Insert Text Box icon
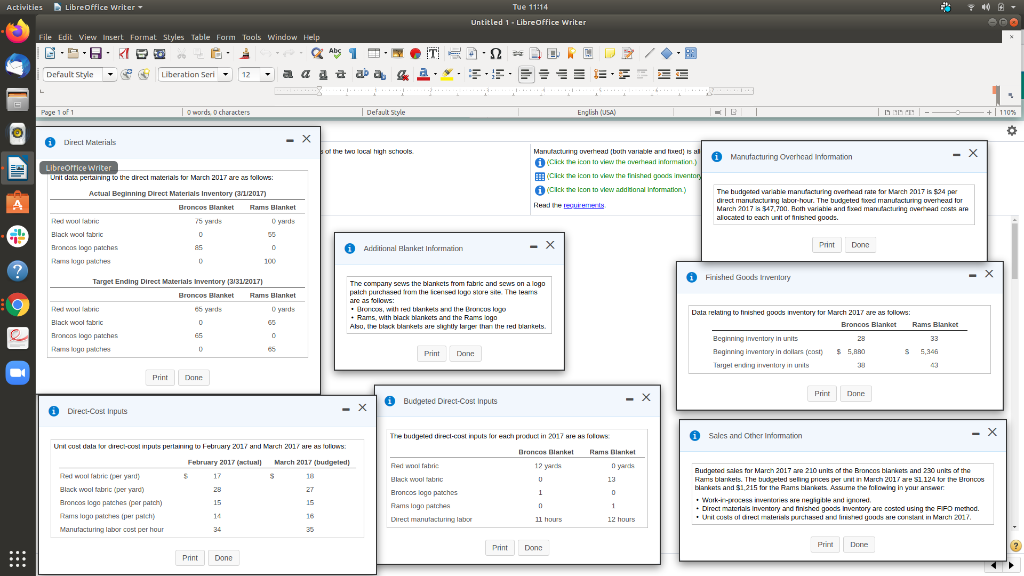 [x=433, y=54]
